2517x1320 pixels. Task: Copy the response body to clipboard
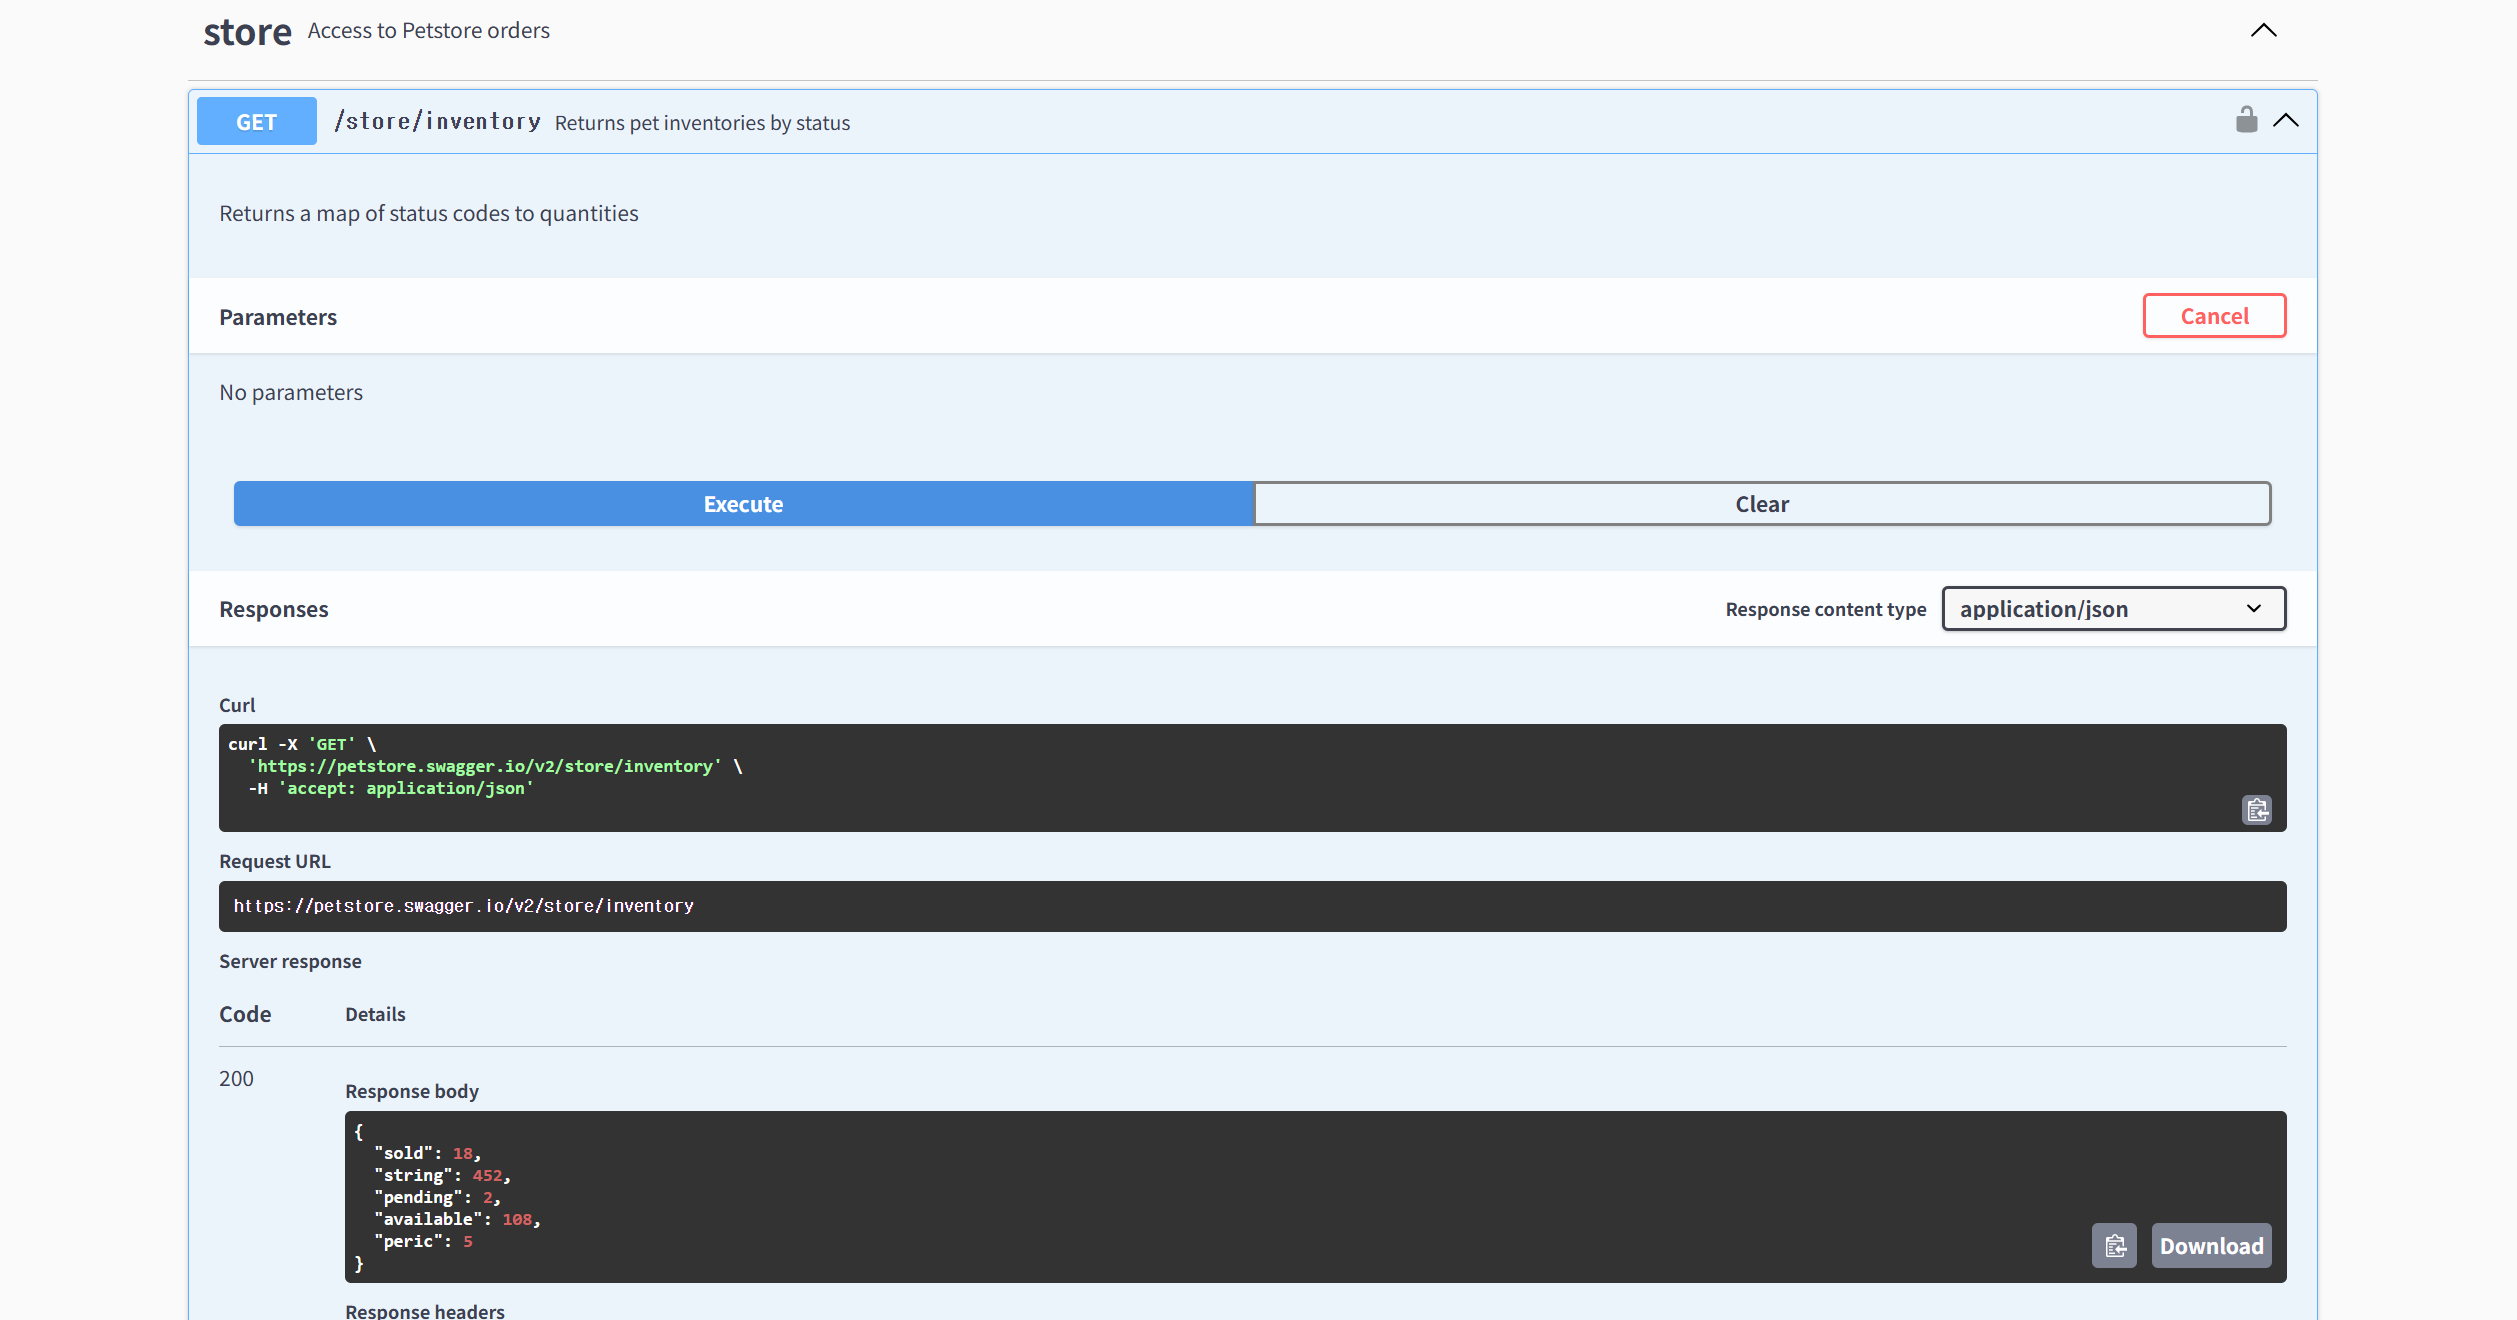(x=2114, y=1245)
